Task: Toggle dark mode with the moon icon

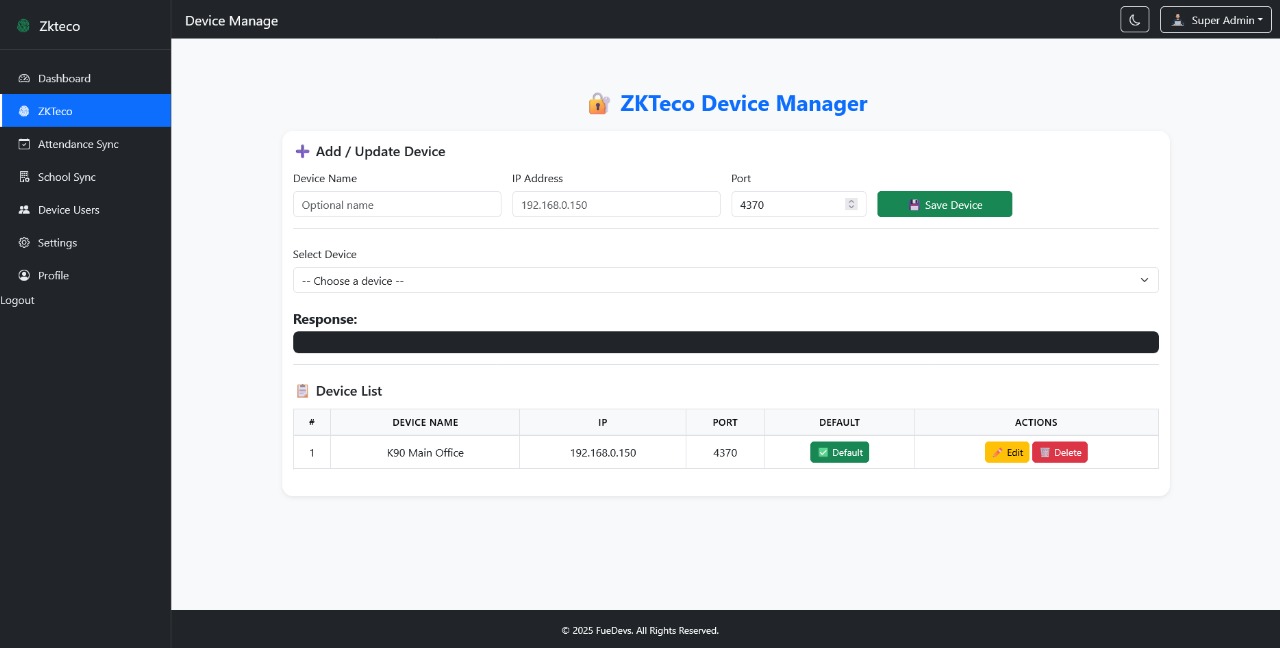Action: [1135, 19]
